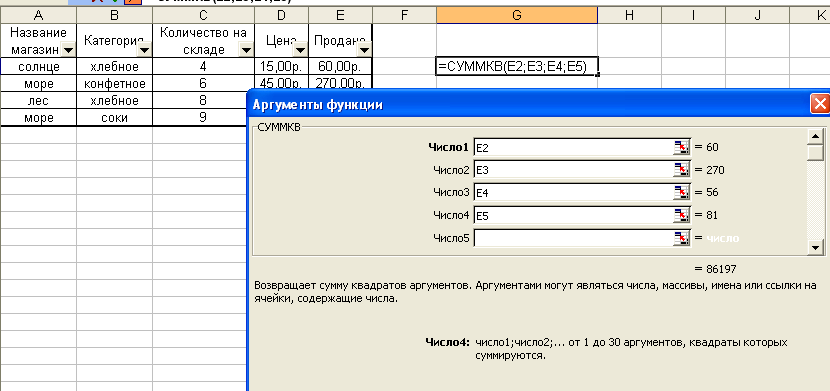Click cell G2 with СУММКВ formula
This screenshot has height=391, width=830.
point(517,66)
